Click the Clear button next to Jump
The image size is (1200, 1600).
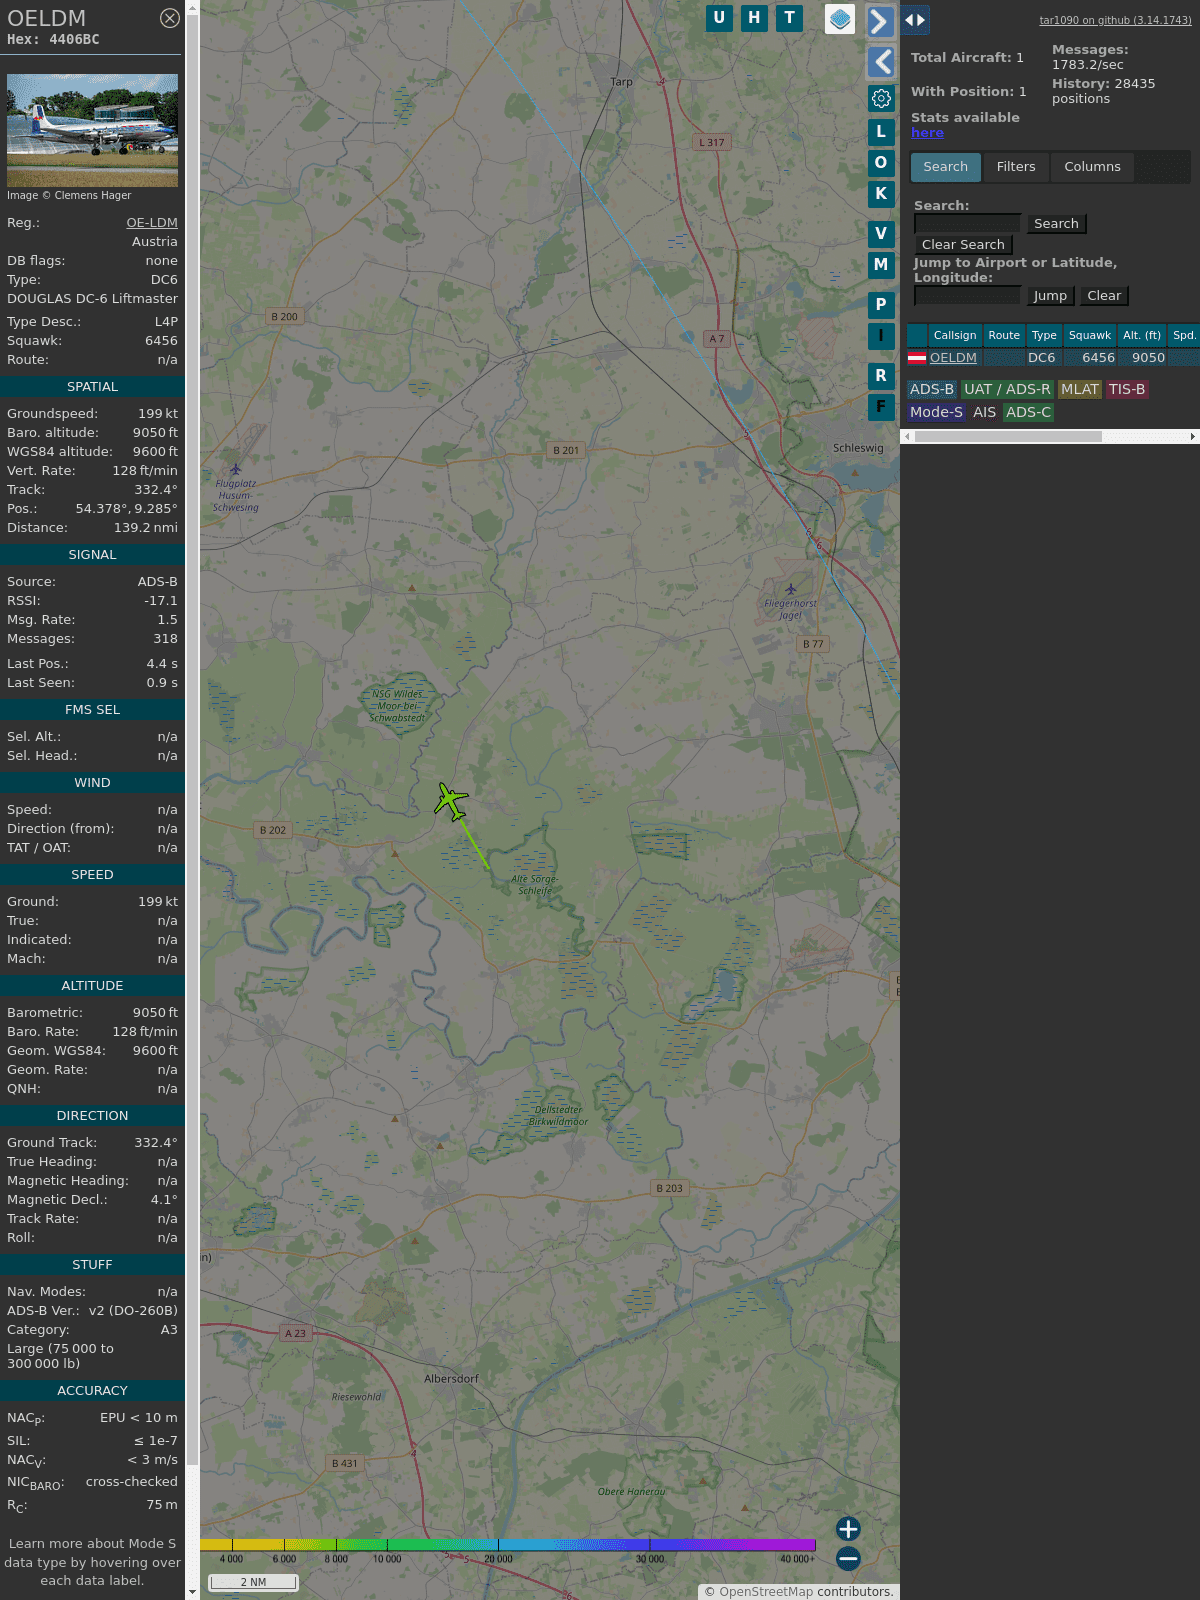coord(1104,296)
